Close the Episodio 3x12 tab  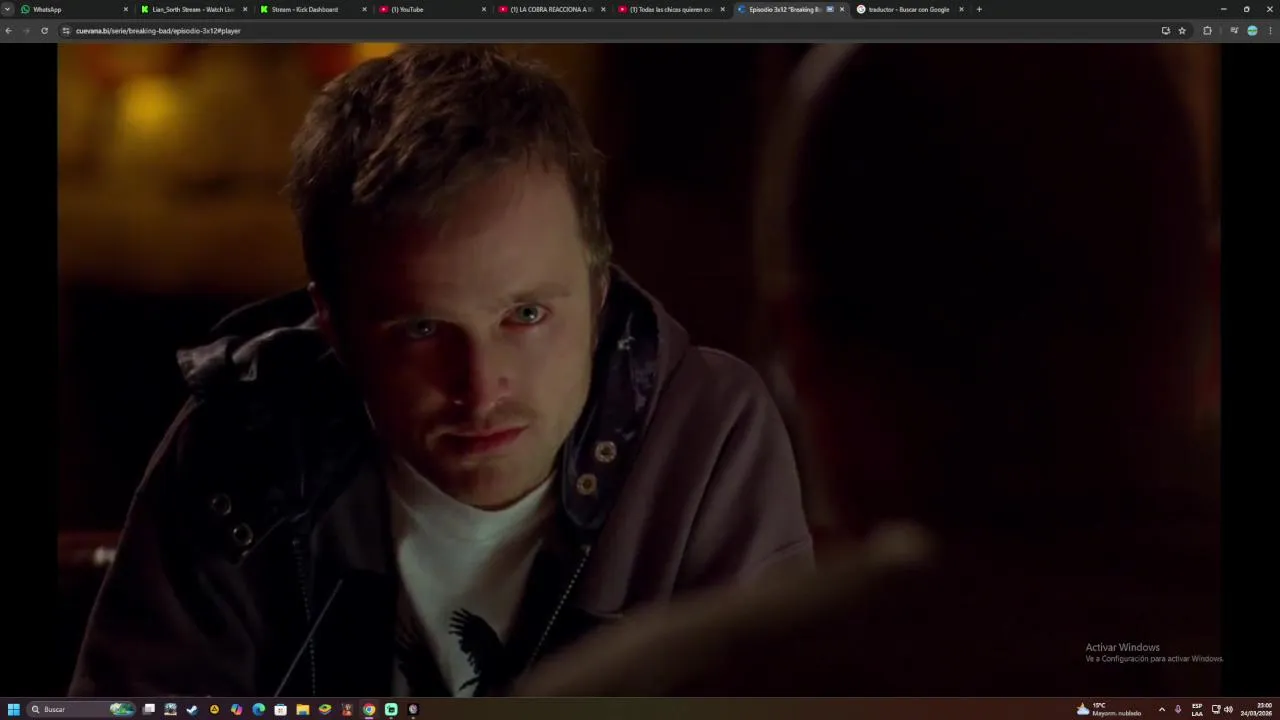842,9
